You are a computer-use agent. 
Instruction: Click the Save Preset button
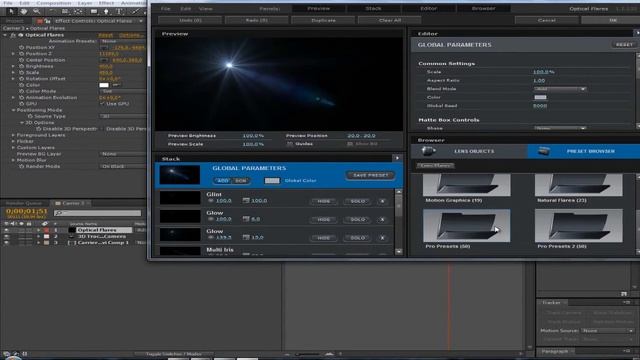click(x=371, y=175)
